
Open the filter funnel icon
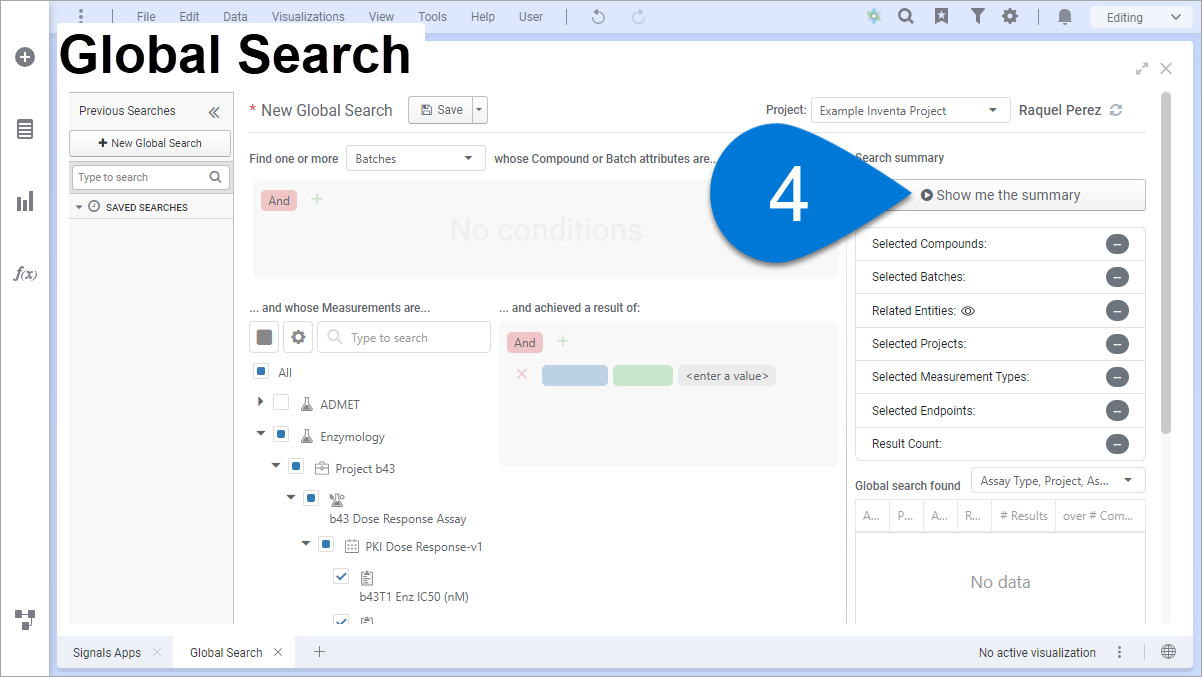[977, 16]
